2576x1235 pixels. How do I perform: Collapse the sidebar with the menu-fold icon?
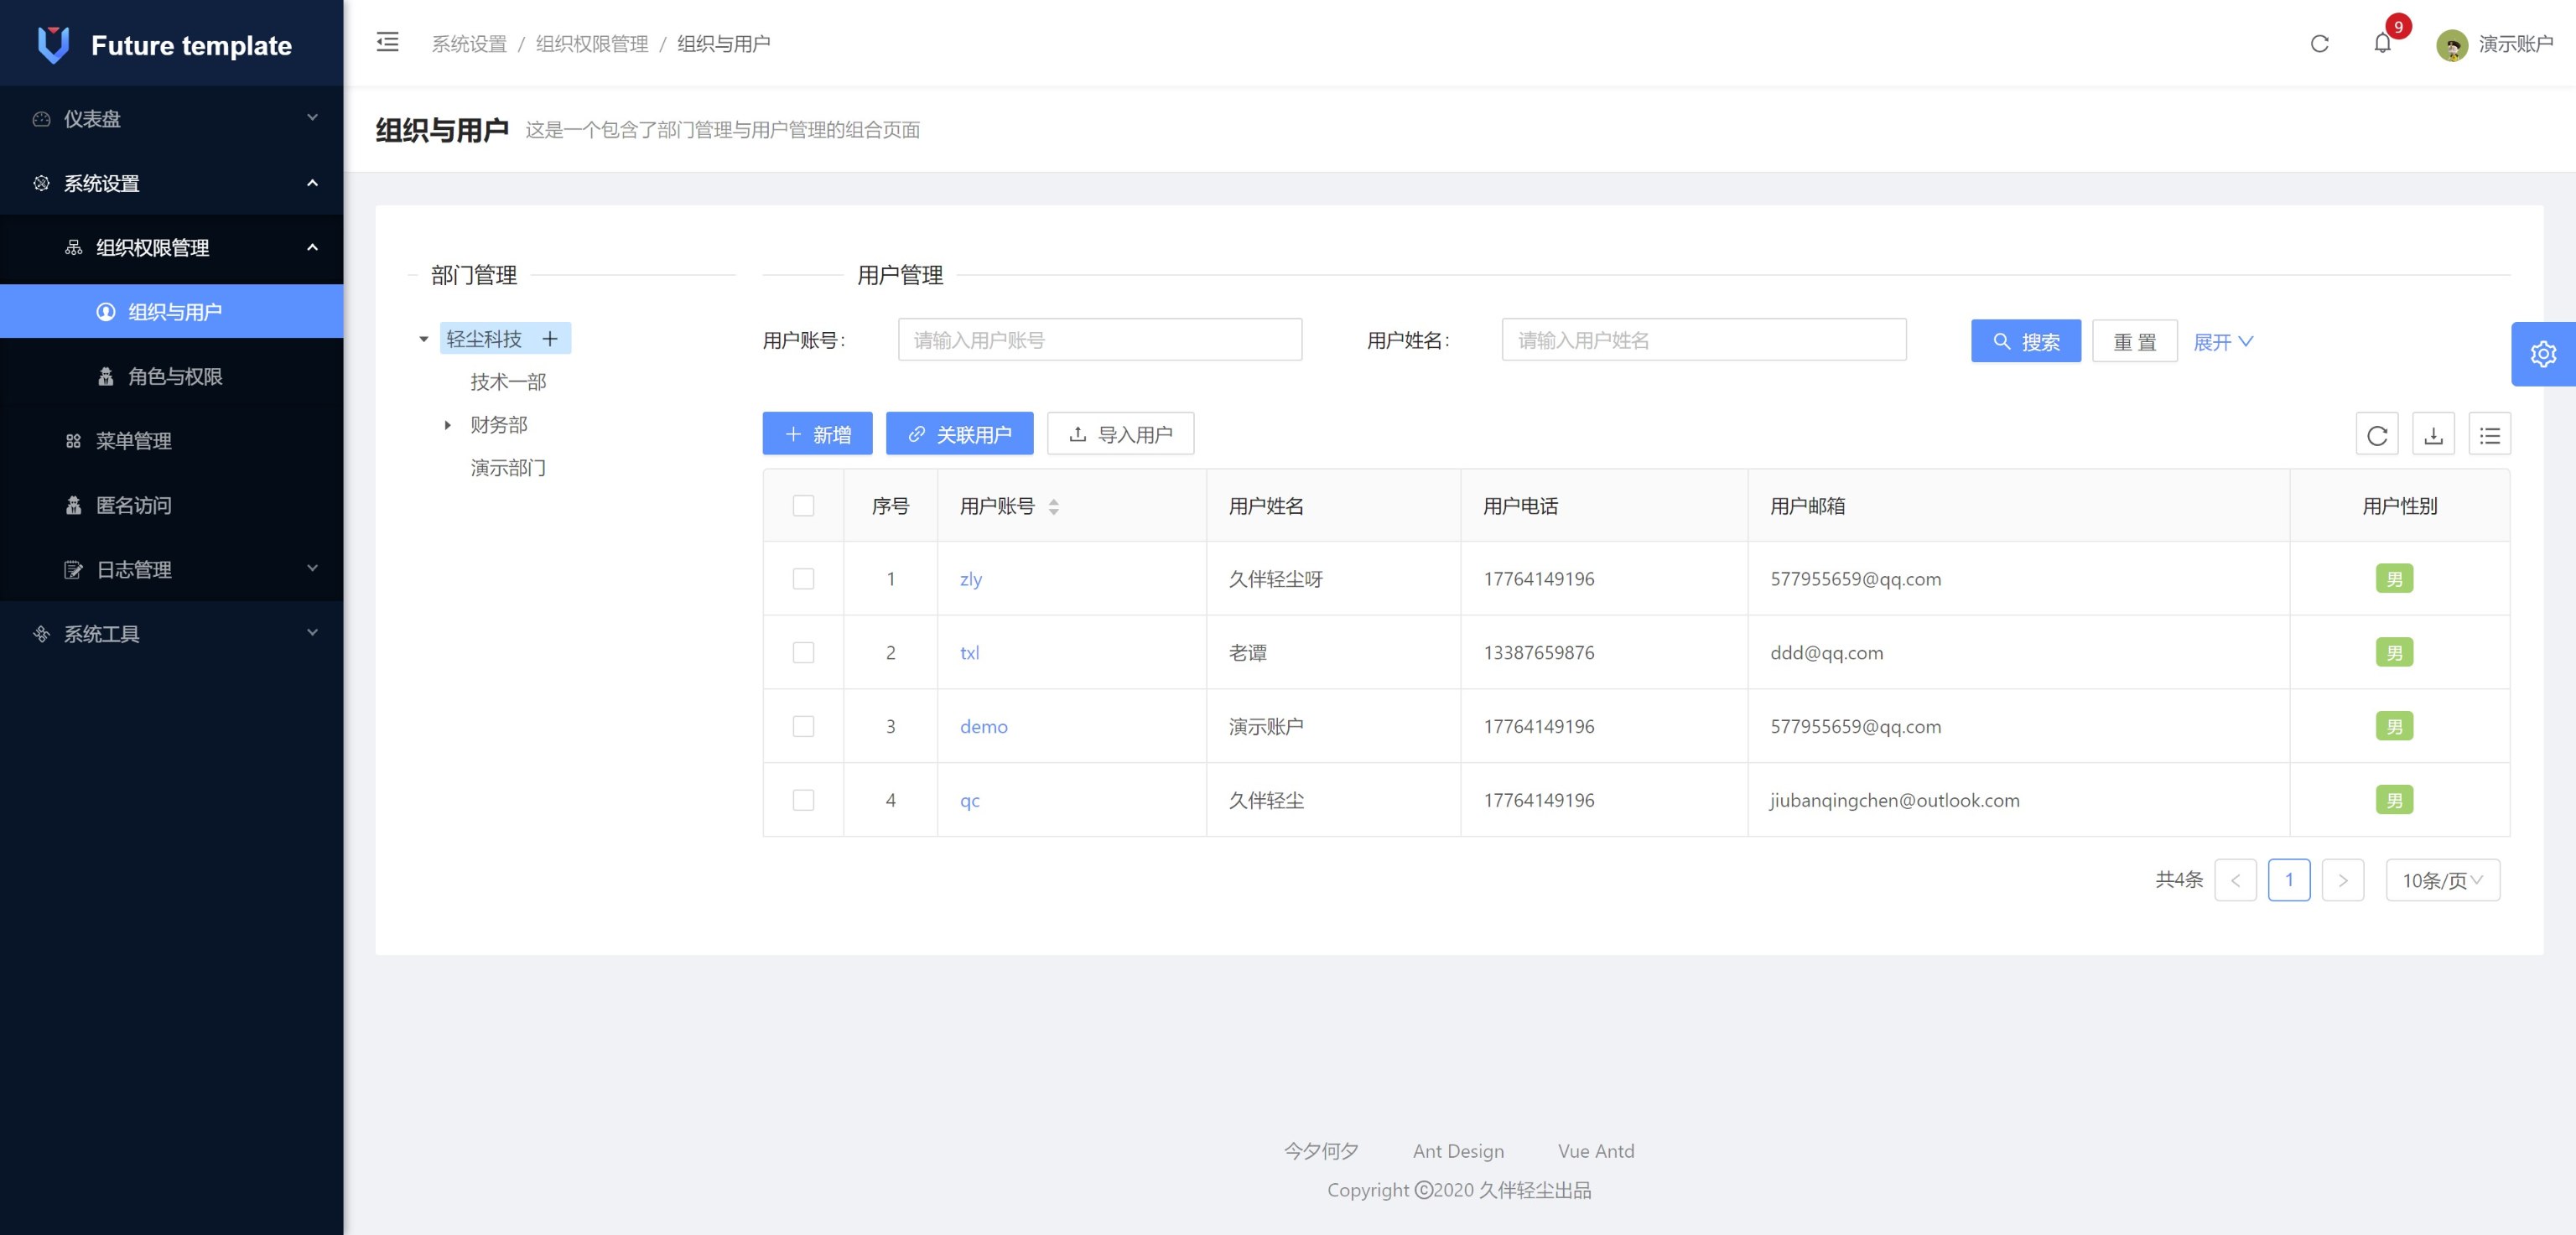click(x=387, y=42)
